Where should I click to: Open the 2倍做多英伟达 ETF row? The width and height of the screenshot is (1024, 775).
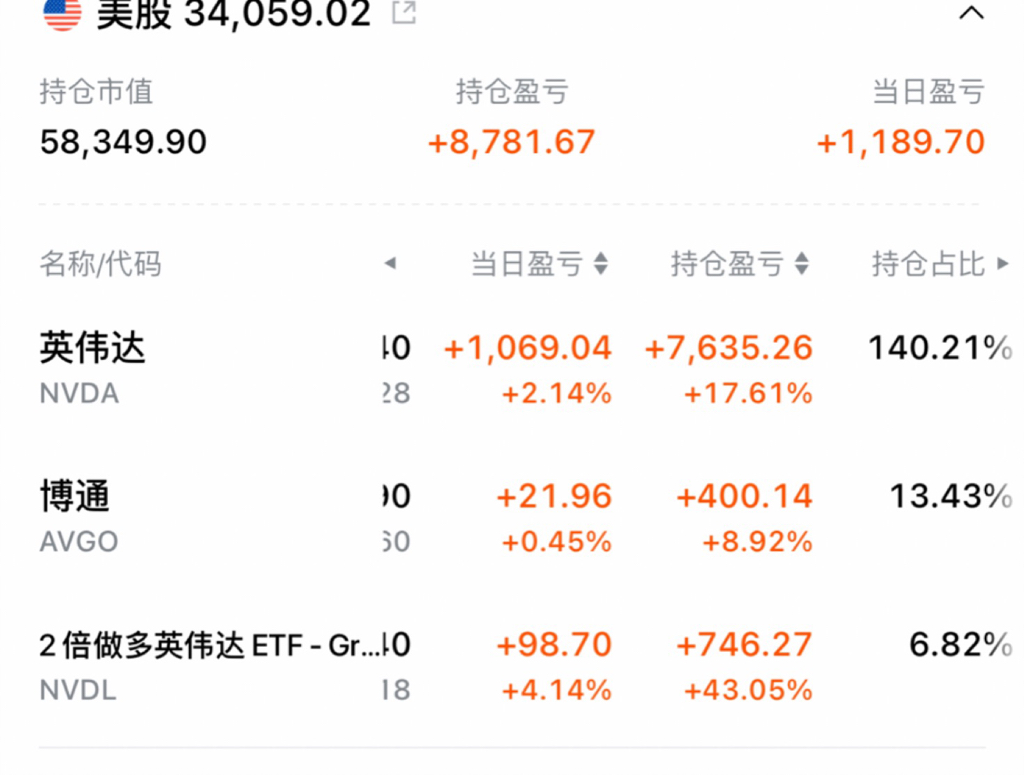pos(512,666)
